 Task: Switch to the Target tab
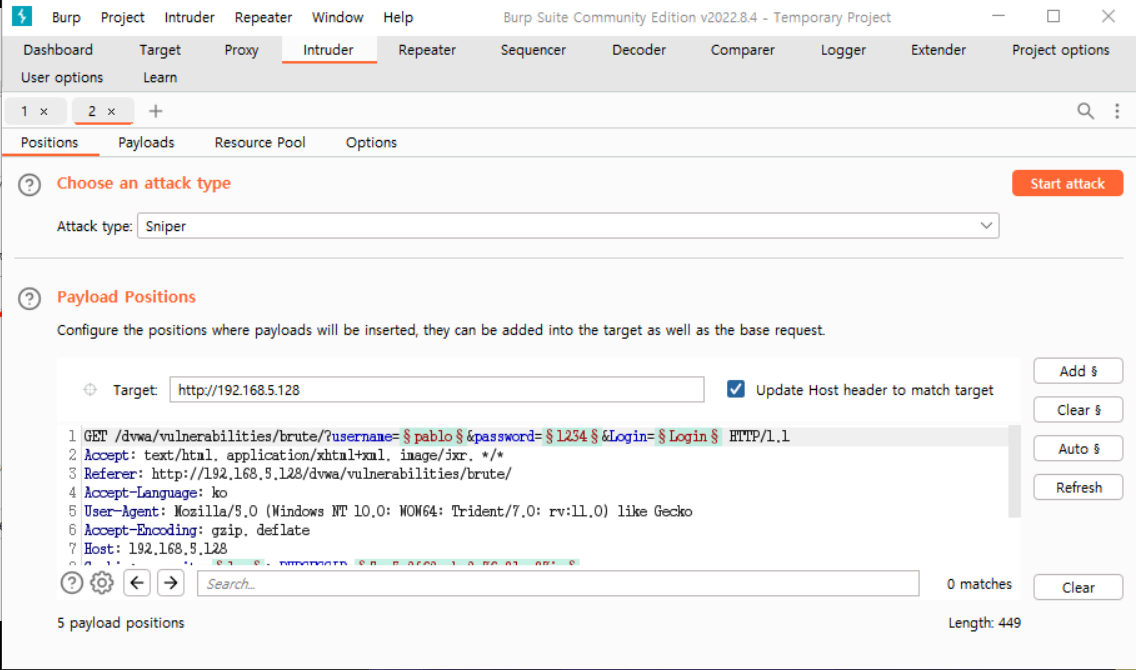(160, 50)
